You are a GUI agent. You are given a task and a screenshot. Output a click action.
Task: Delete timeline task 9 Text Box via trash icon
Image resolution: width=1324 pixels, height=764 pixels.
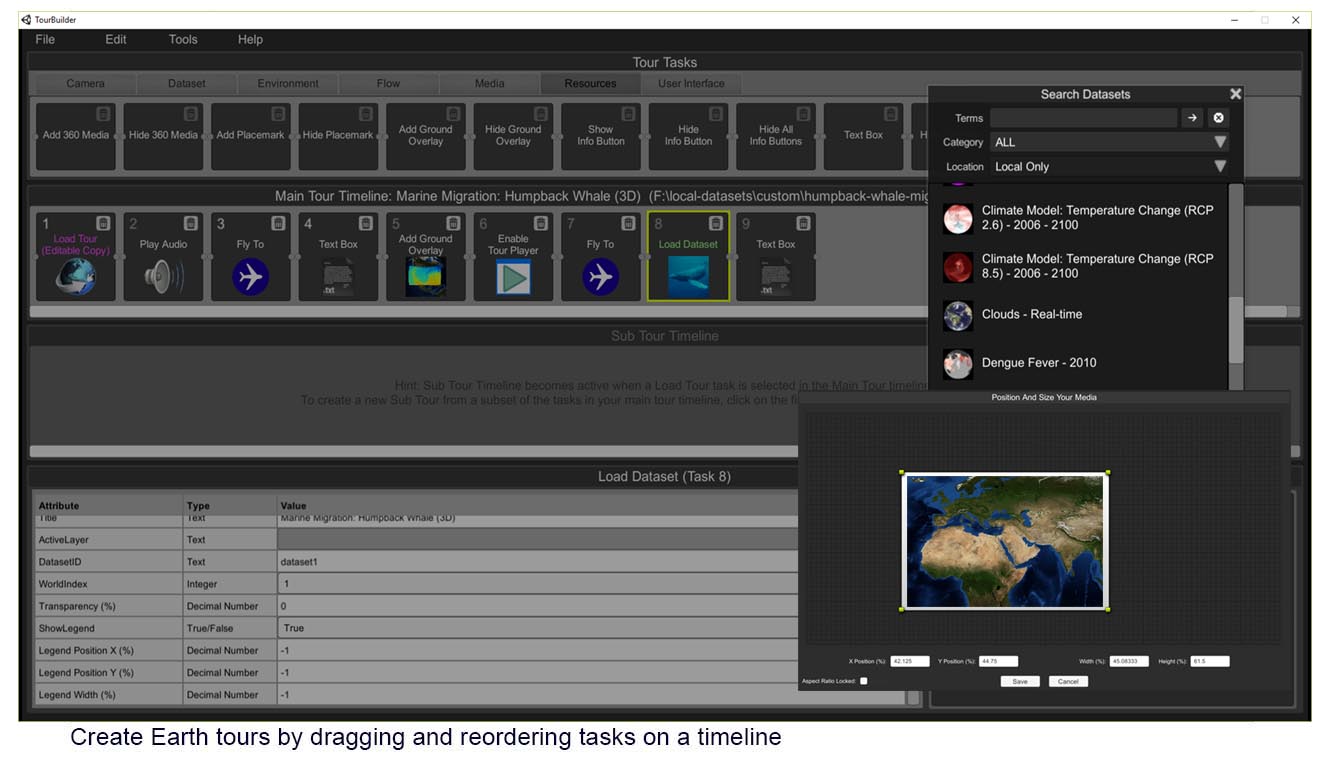click(804, 223)
